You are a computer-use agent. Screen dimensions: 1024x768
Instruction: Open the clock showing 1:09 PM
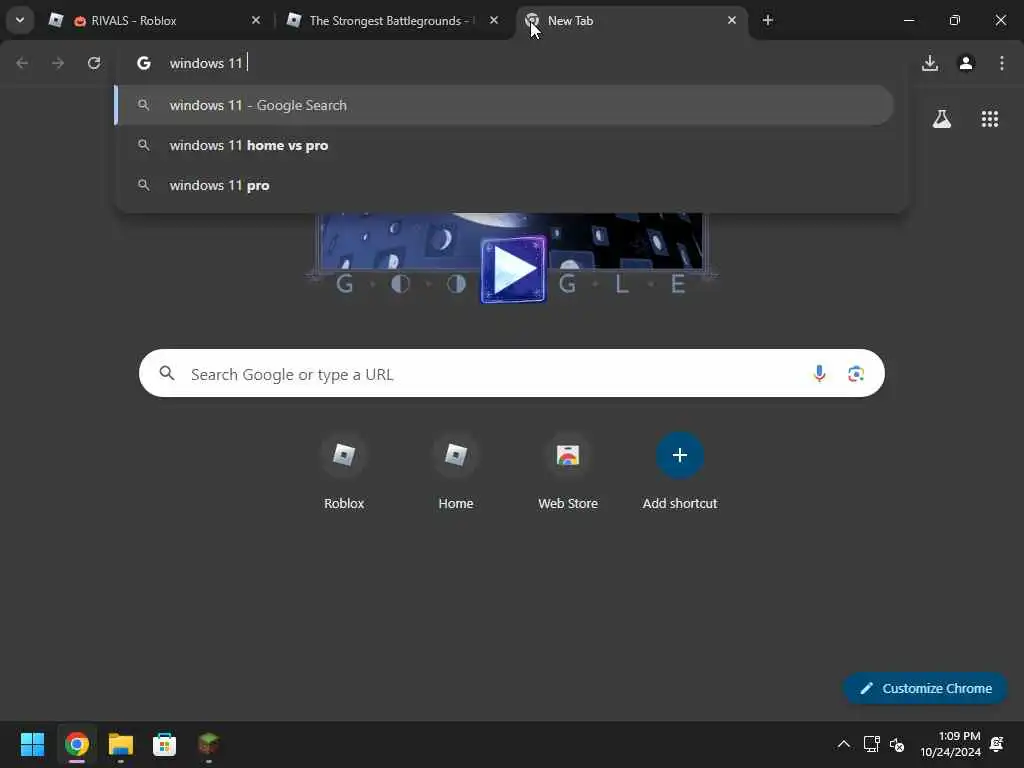(x=951, y=744)
